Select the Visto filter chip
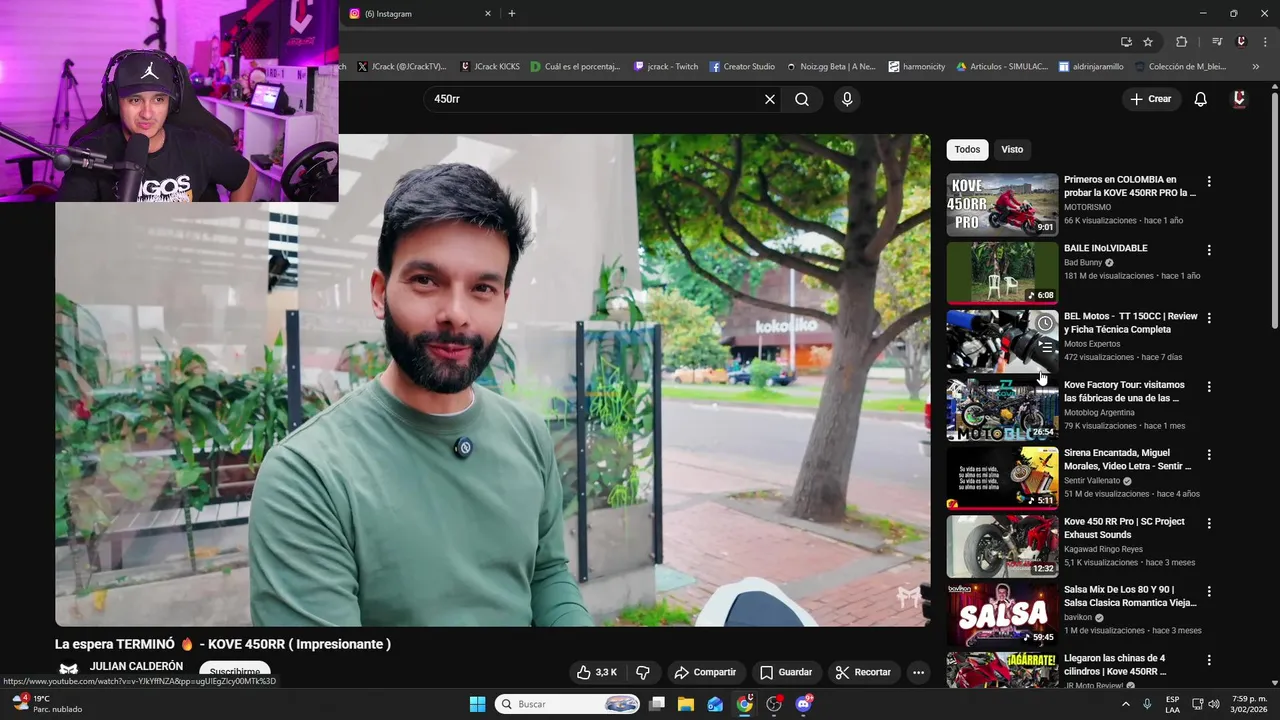Viewport: 1280px width, 720px height. click(x=1012, y=149)
